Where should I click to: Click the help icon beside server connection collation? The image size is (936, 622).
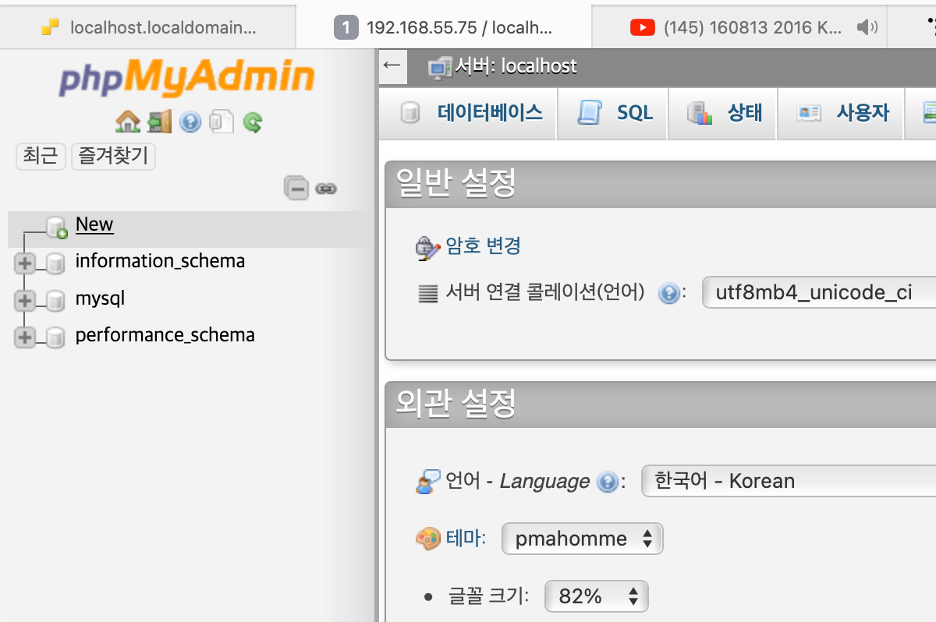669,293
